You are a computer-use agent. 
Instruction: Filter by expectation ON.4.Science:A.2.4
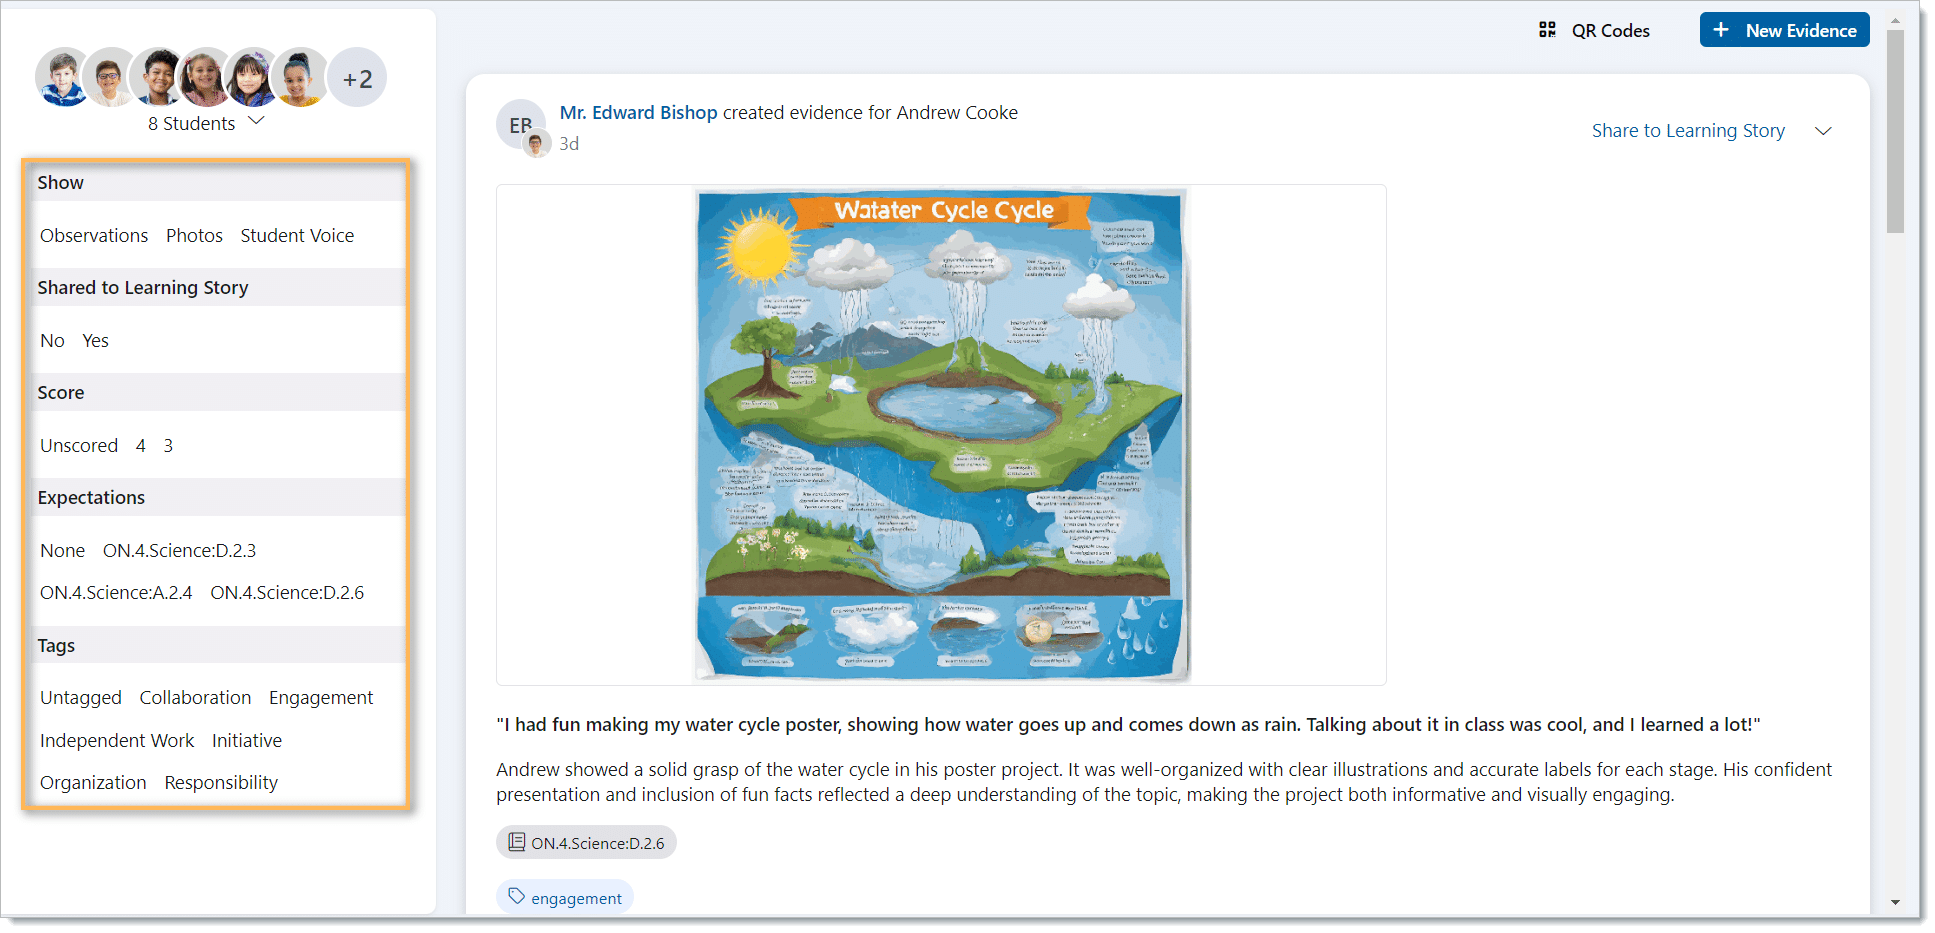pyautogui.click(x=116, y=593)
